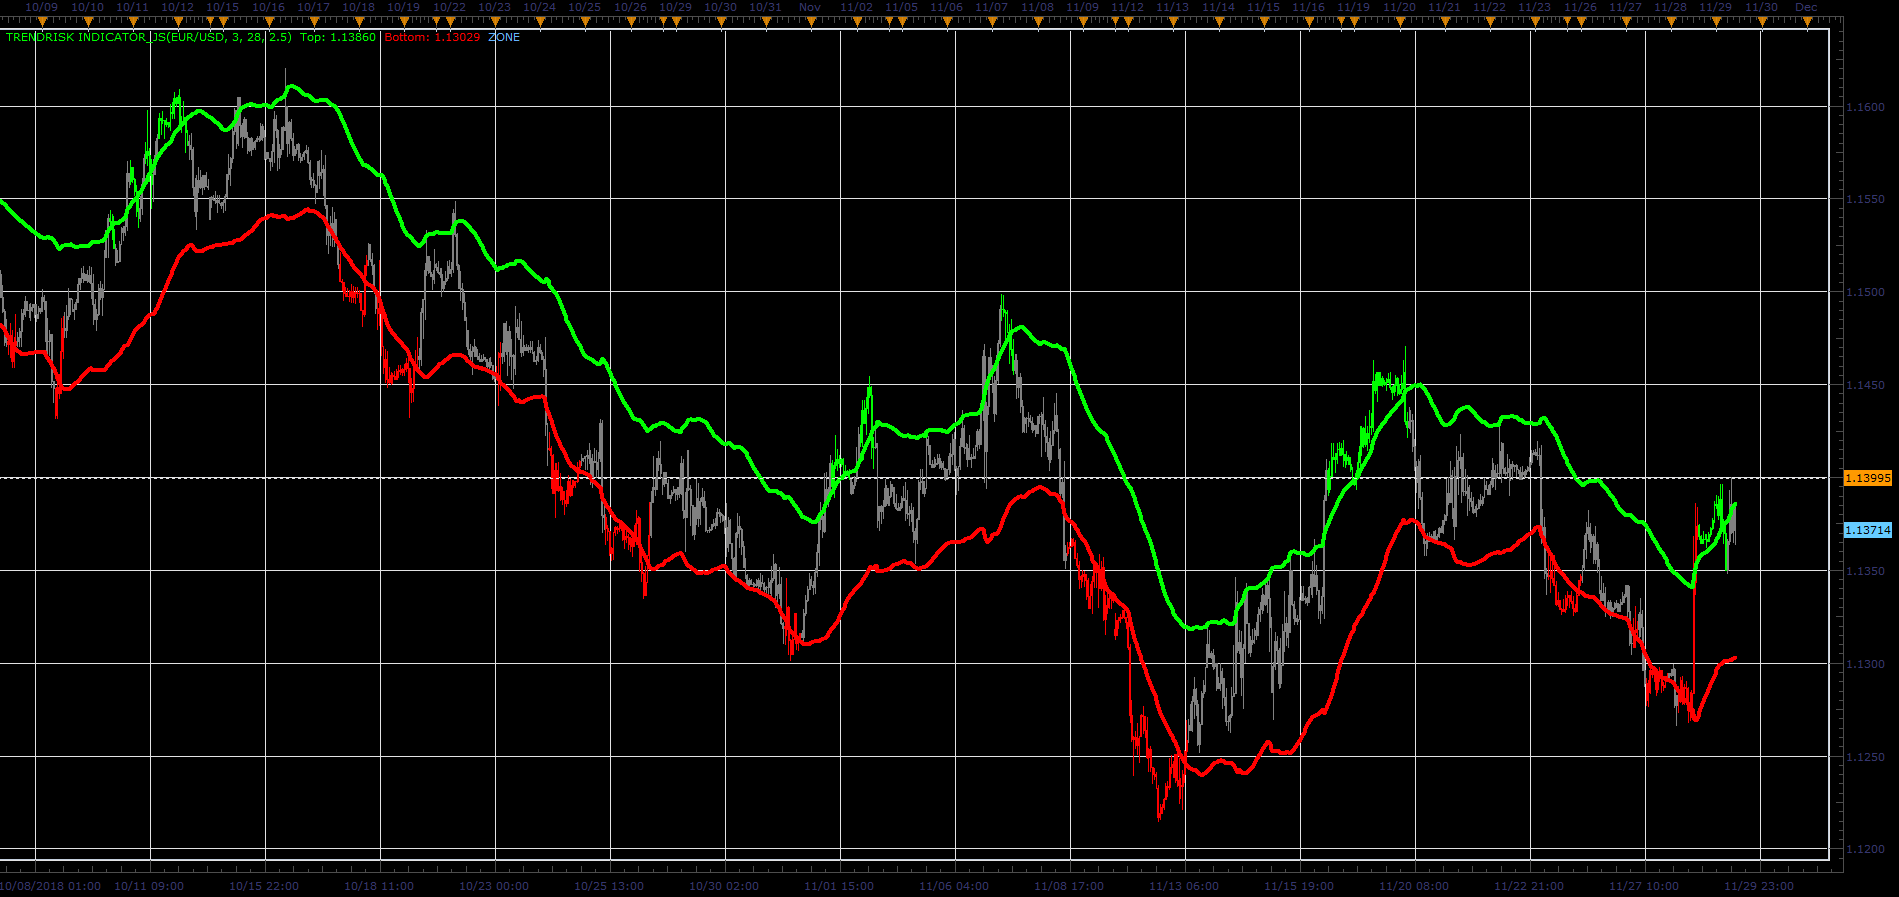Screen dimensions: 1899x897
Task: Click the orange marker below the 11/21 date
Action: (1444, 21)
